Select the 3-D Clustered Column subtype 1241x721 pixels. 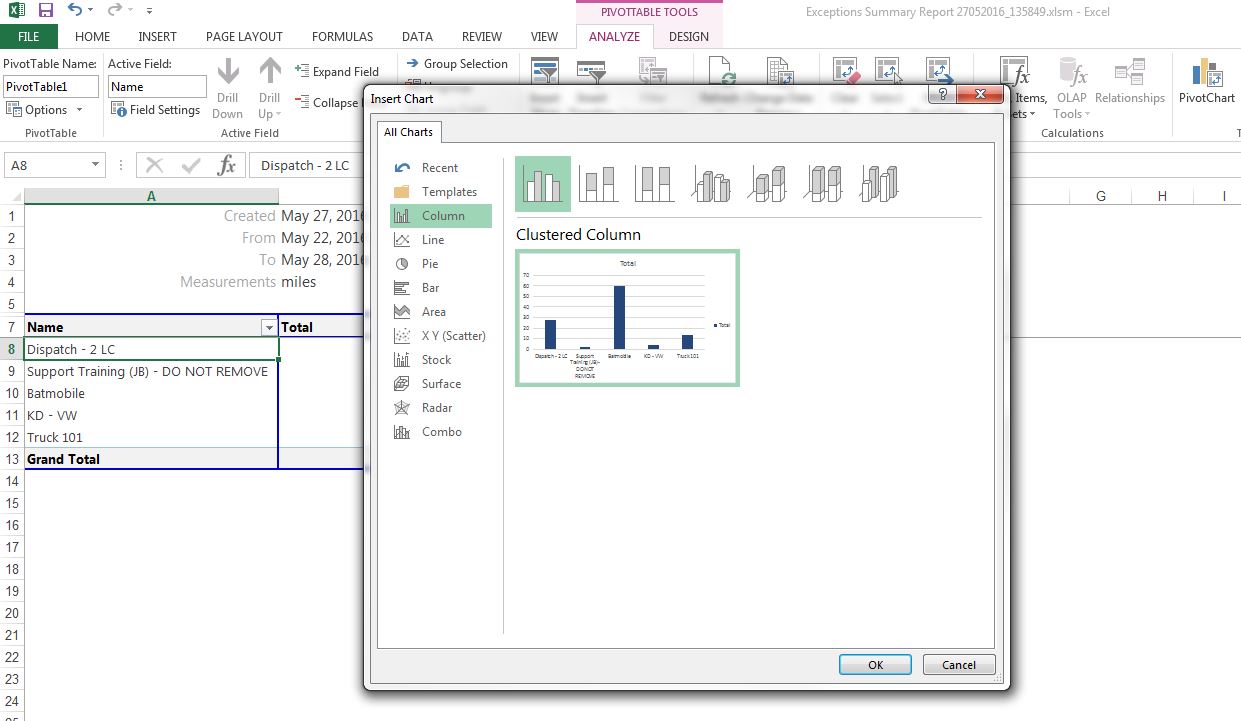point(711,184)
